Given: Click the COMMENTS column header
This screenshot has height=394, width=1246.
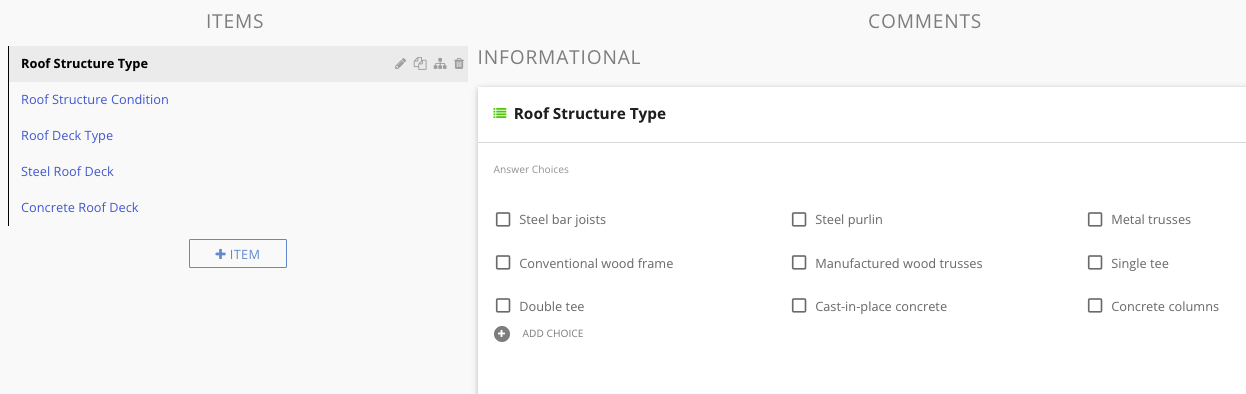Looking at the screenshot, I should click(925, 21).
